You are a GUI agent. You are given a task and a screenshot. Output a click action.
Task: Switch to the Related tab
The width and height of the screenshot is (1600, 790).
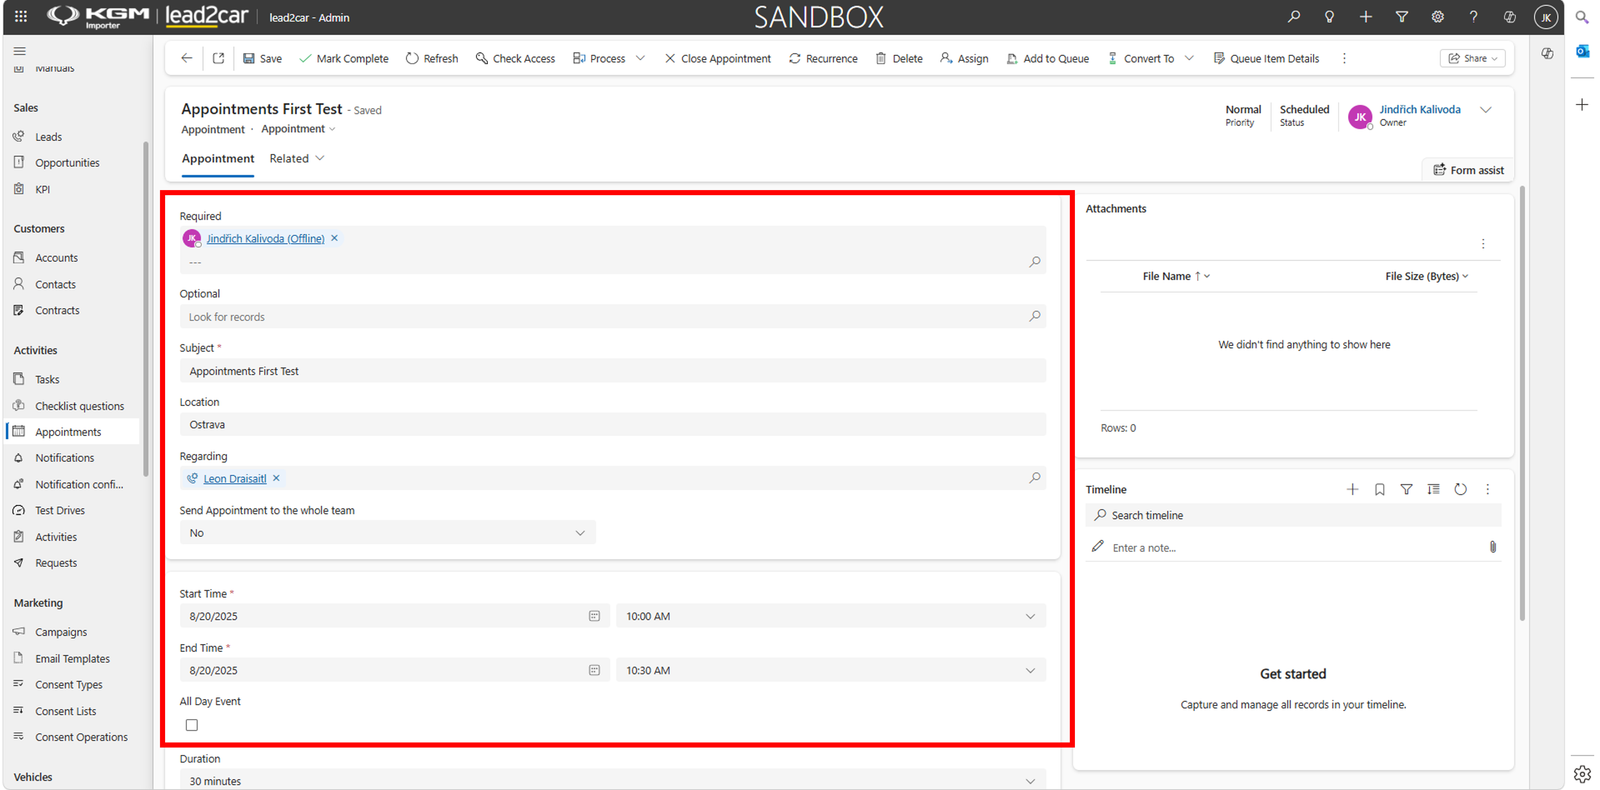tap(297, 158)
